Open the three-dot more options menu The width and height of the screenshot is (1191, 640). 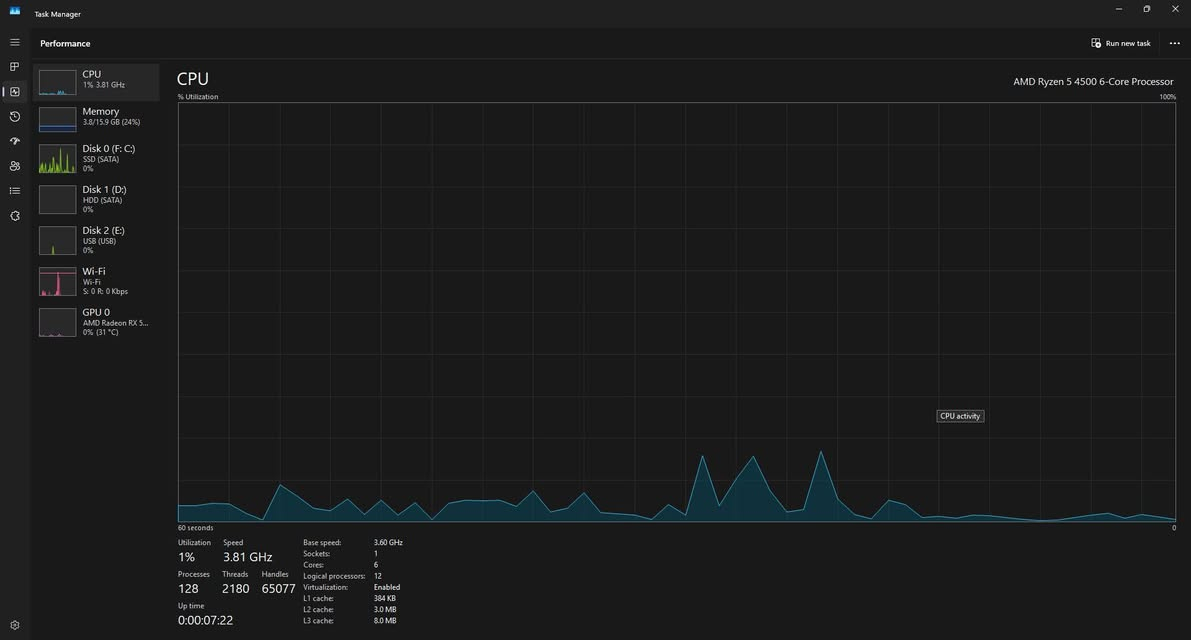pyautogui.click(x=1174, y=43)
